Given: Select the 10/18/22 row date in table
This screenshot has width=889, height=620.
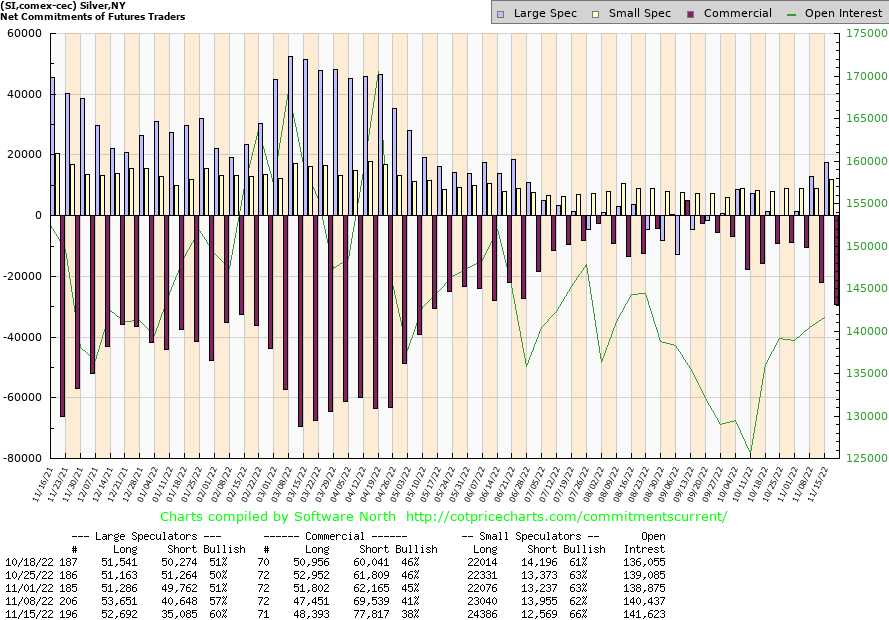Looking at the screenshot, I should pos(27,562).
